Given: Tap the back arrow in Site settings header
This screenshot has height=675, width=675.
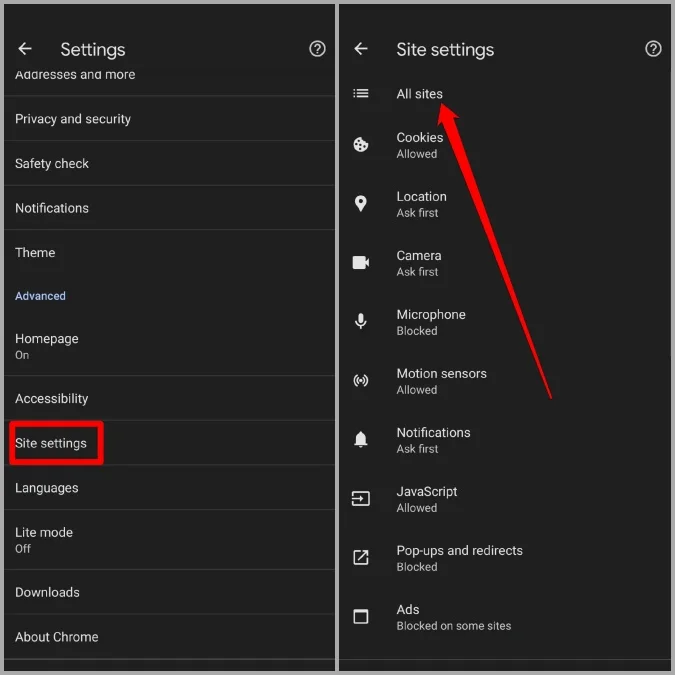Looking at the screenshot, I should tap(361, 49).
